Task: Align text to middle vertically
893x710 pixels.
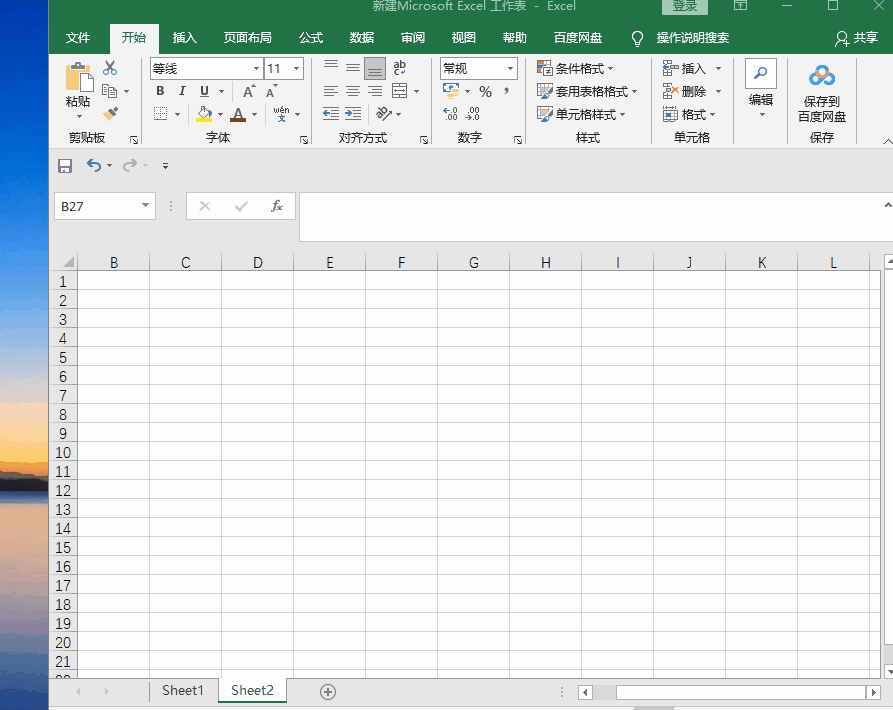Action: (353, 68)
